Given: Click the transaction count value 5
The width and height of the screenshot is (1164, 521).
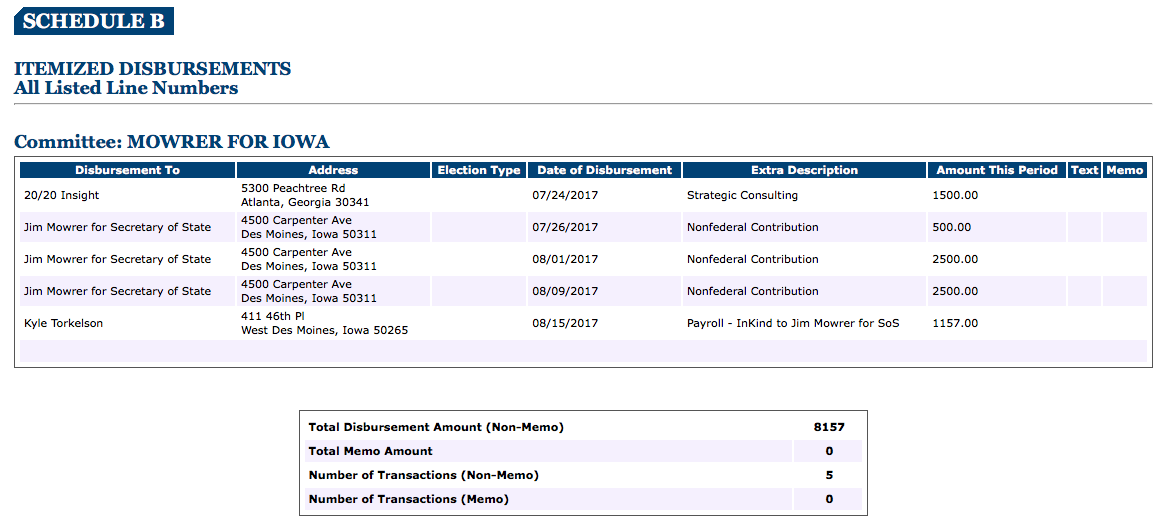Looking at the screenshot, I should (829, 475).
